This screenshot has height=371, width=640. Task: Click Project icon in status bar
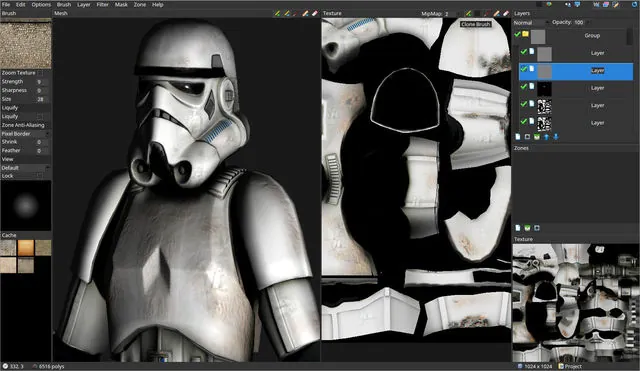[561, 366]
